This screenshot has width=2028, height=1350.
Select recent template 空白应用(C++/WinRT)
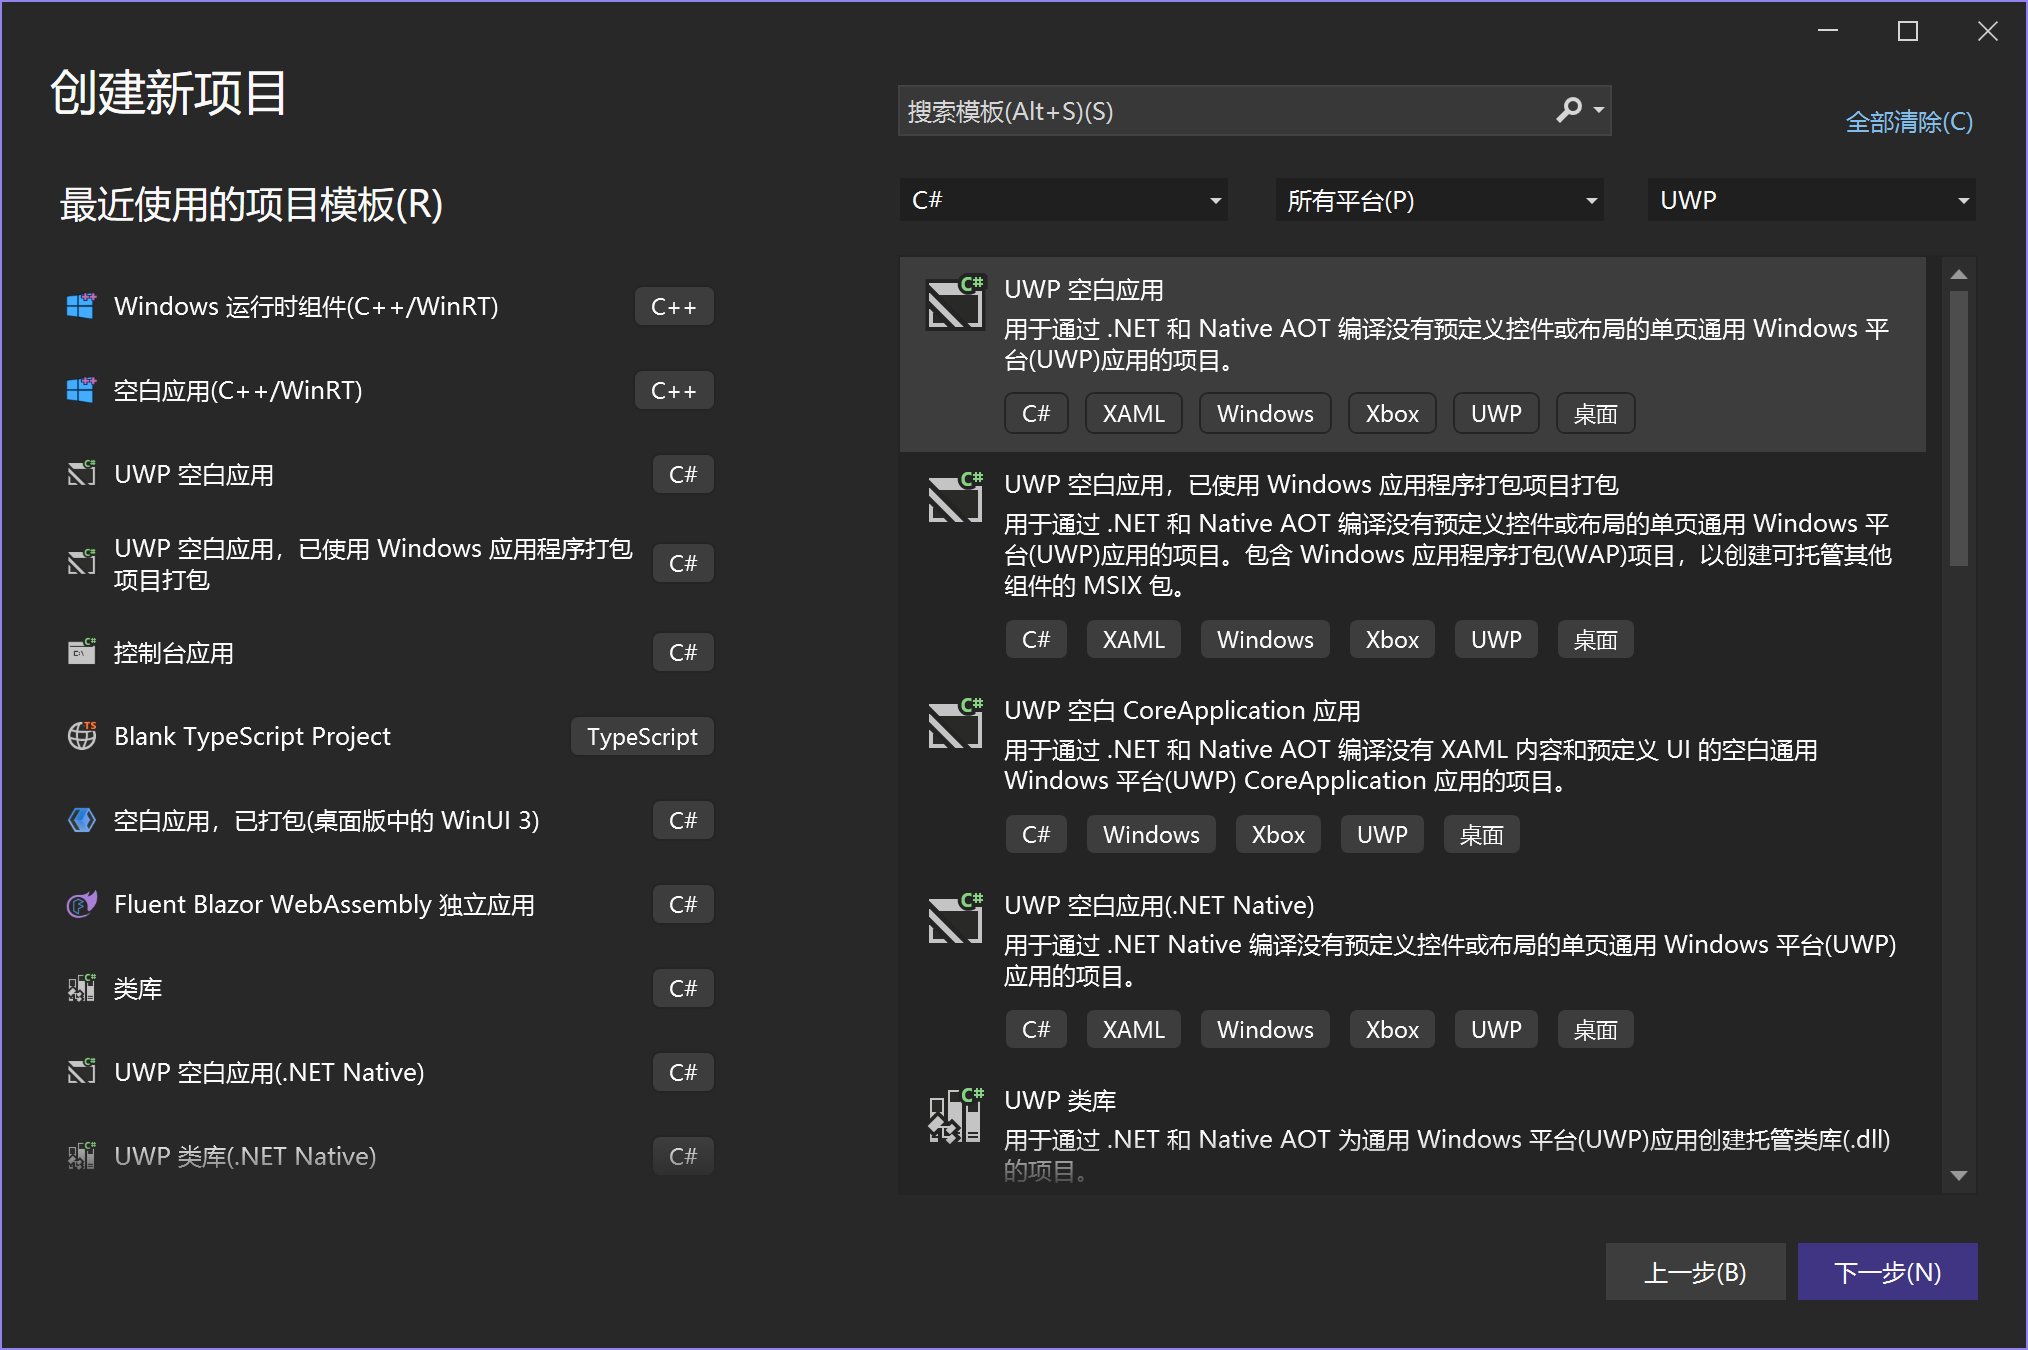[x=238, y=390]
